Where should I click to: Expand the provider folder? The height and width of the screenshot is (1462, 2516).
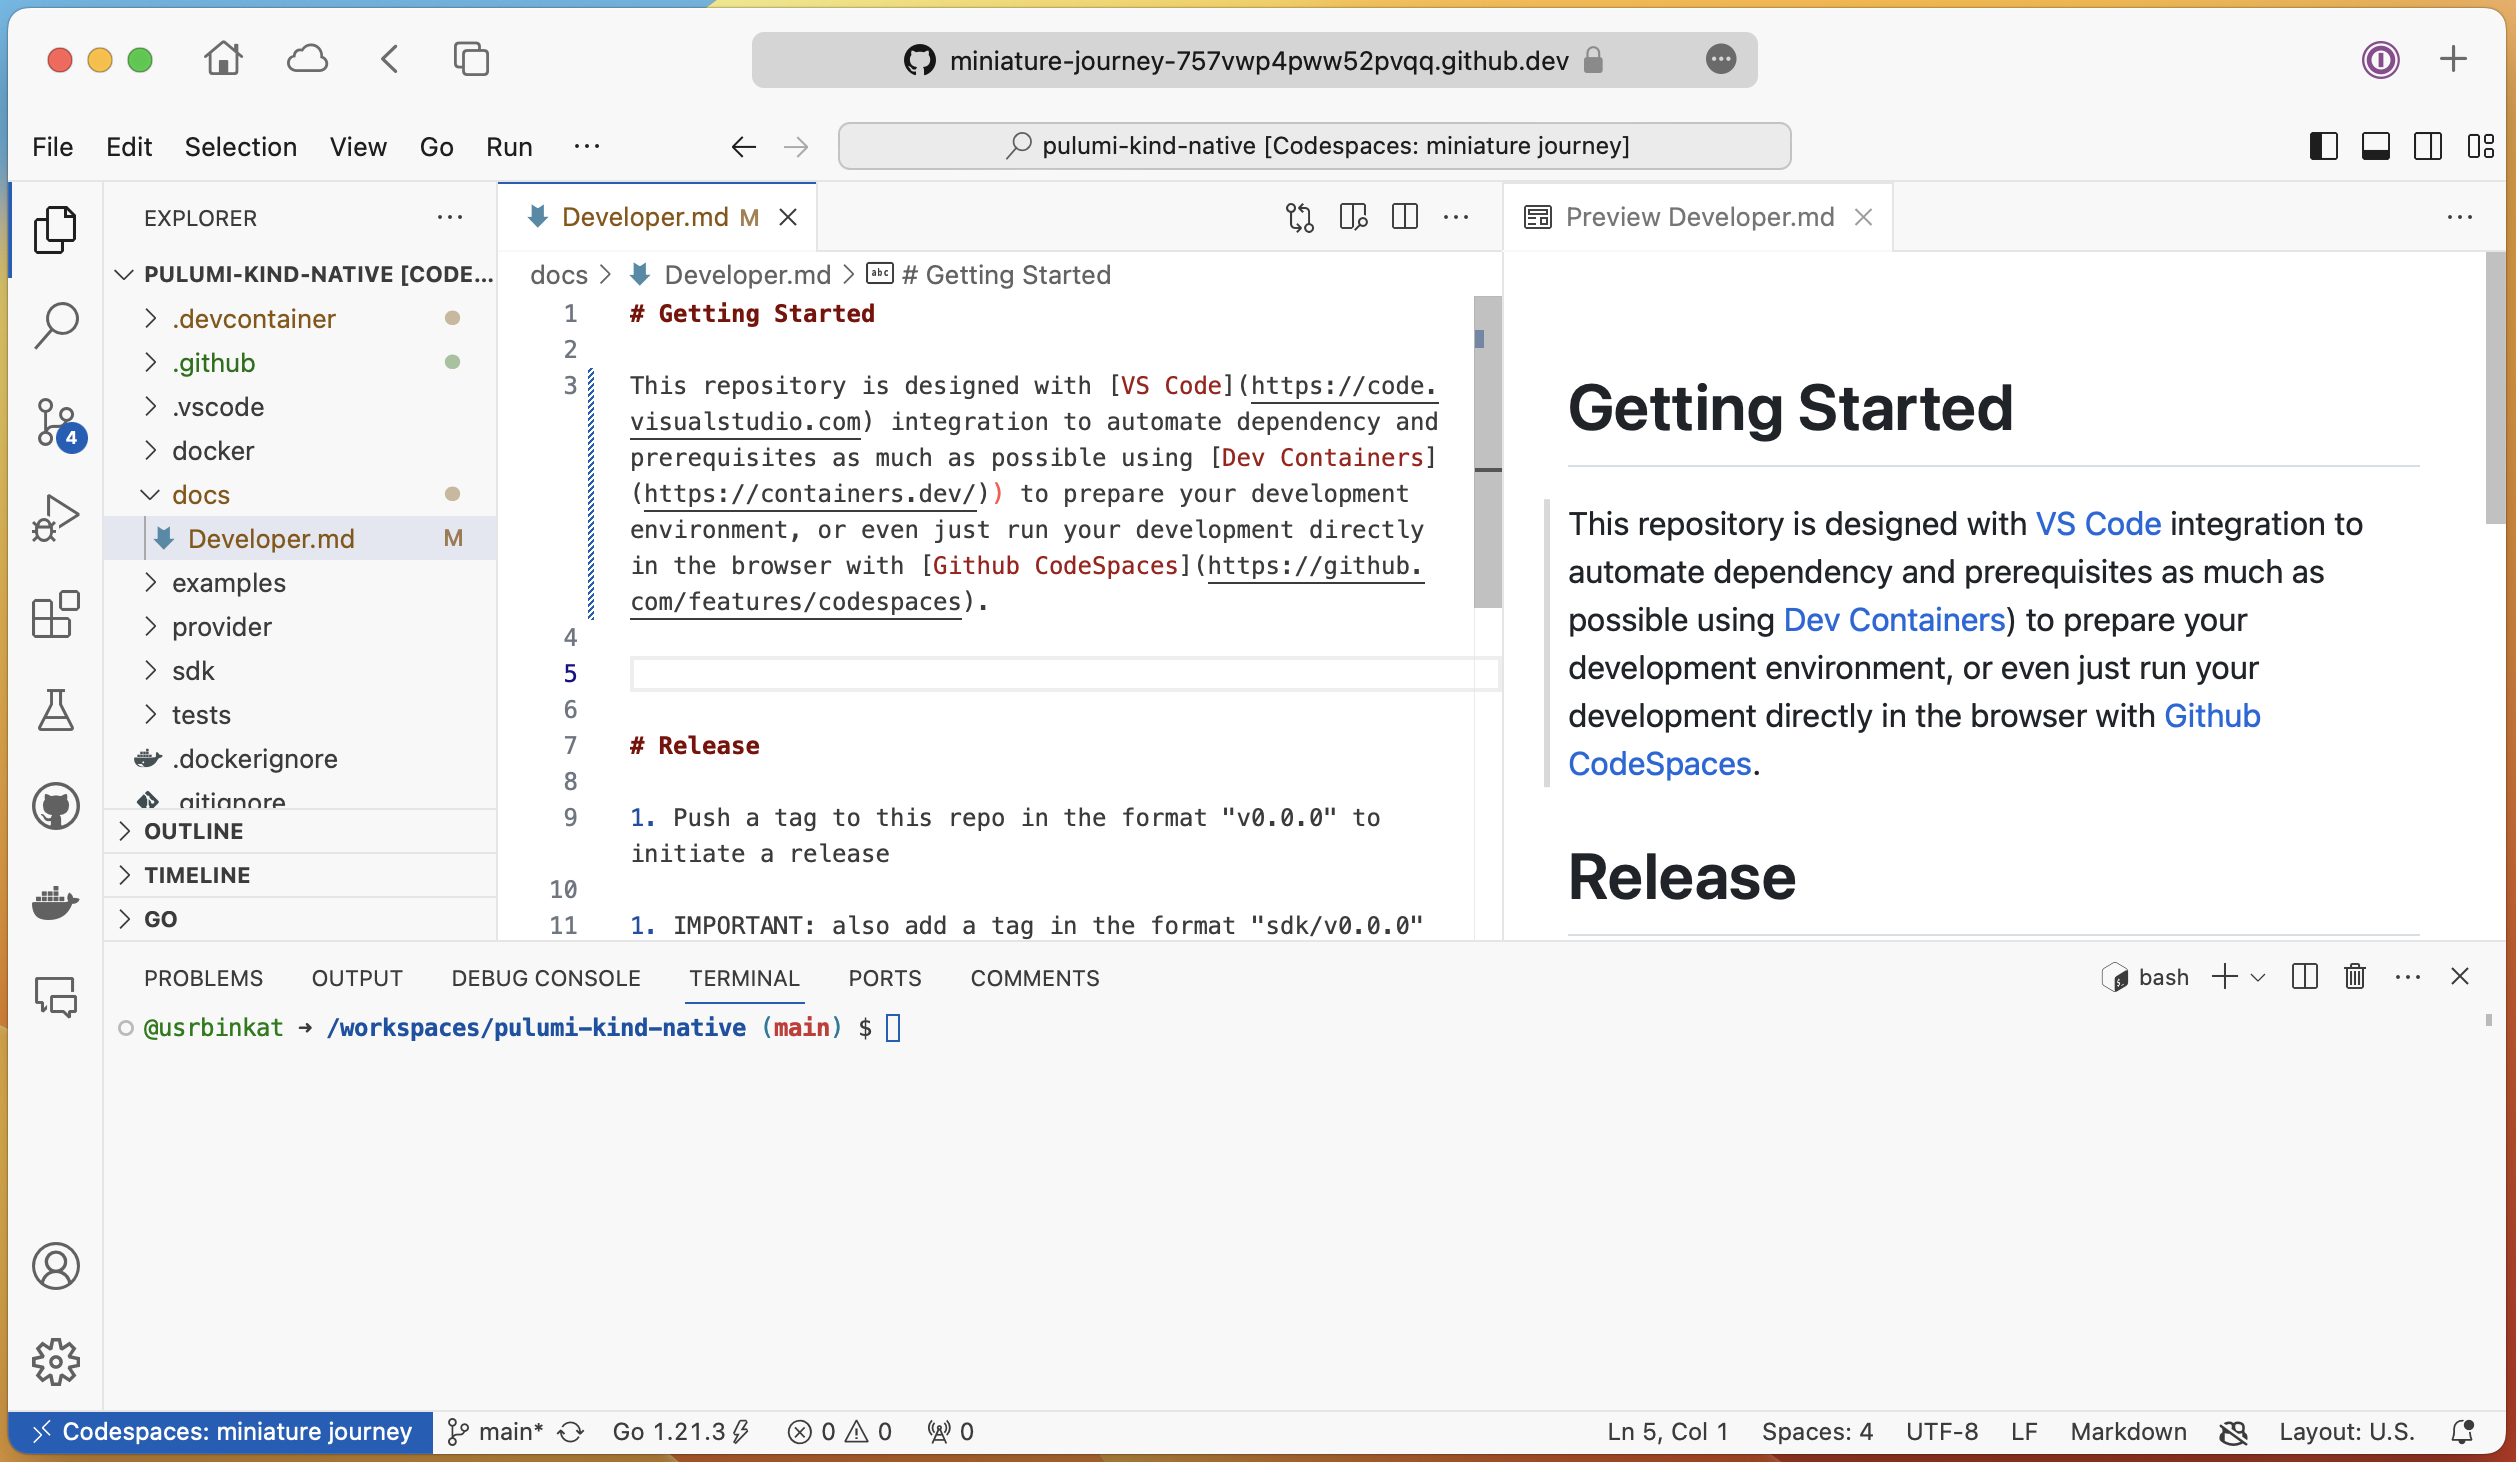(x=300, y=627)
